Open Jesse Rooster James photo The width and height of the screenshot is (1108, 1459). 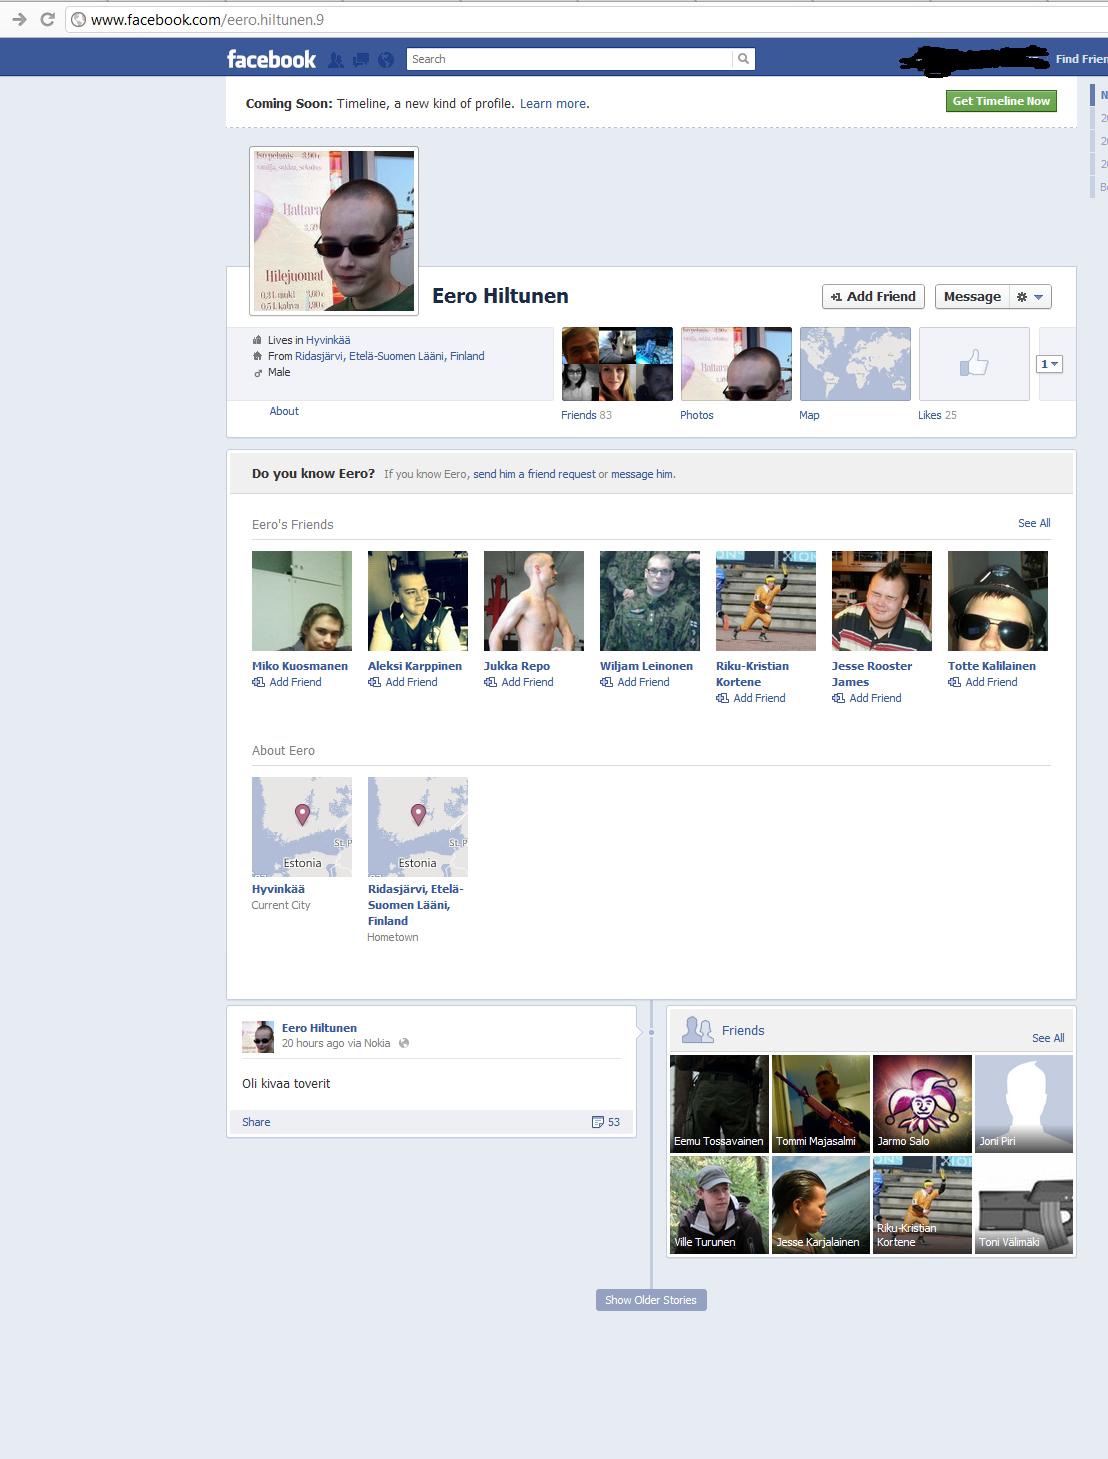click(x=882, y=601)
